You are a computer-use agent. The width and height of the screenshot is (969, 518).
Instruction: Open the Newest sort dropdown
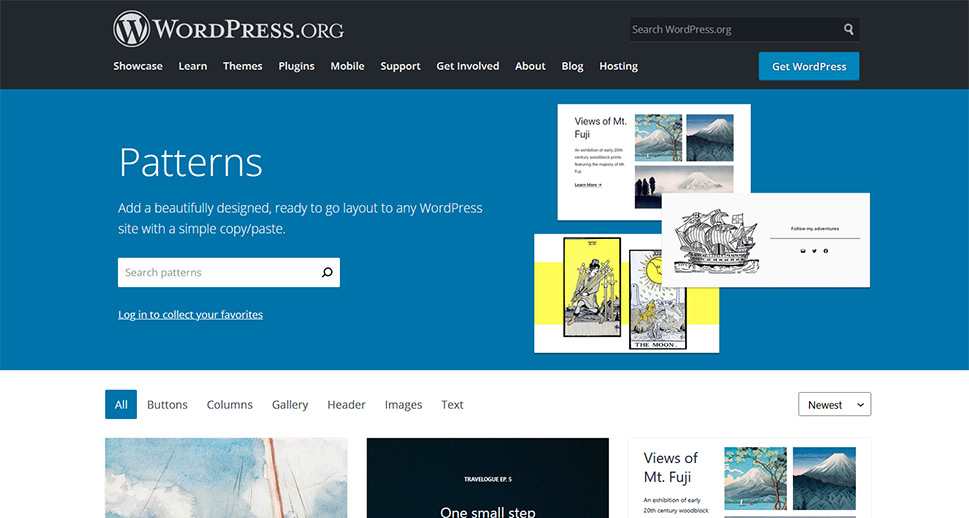pyautogui.click(x=834, y=404)
